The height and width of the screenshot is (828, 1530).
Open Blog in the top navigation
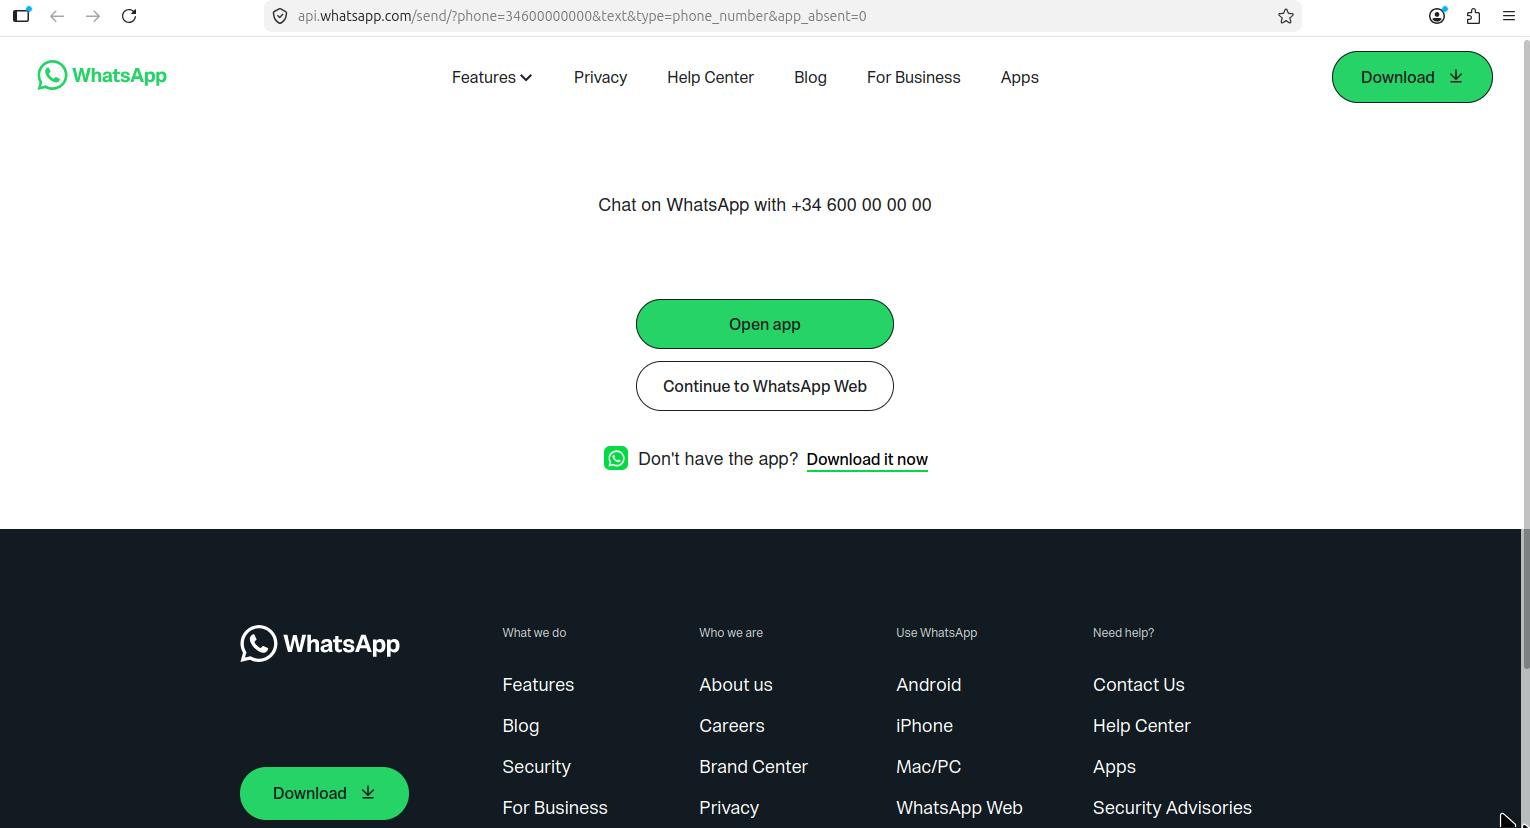click(810, 77)
